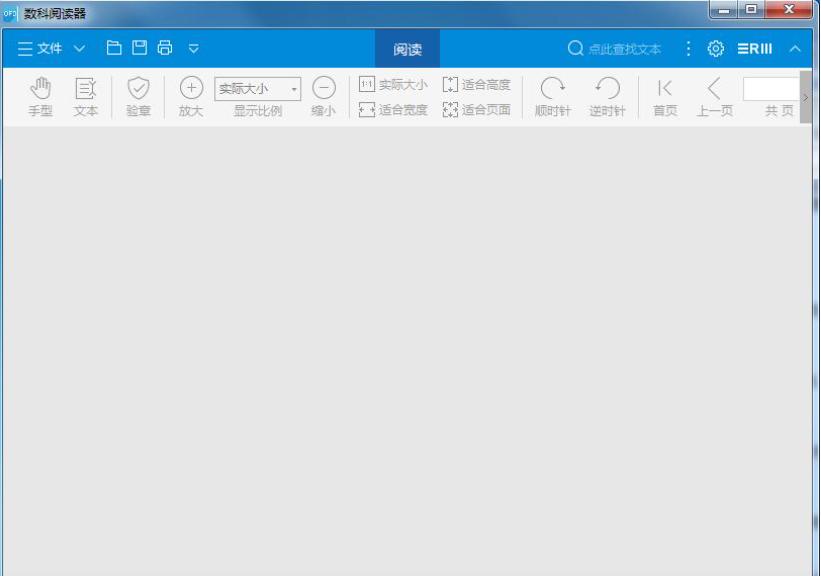Screen dimensions: 821x576
Task: Click the search magnifier icon
Action: click(575, 49)
